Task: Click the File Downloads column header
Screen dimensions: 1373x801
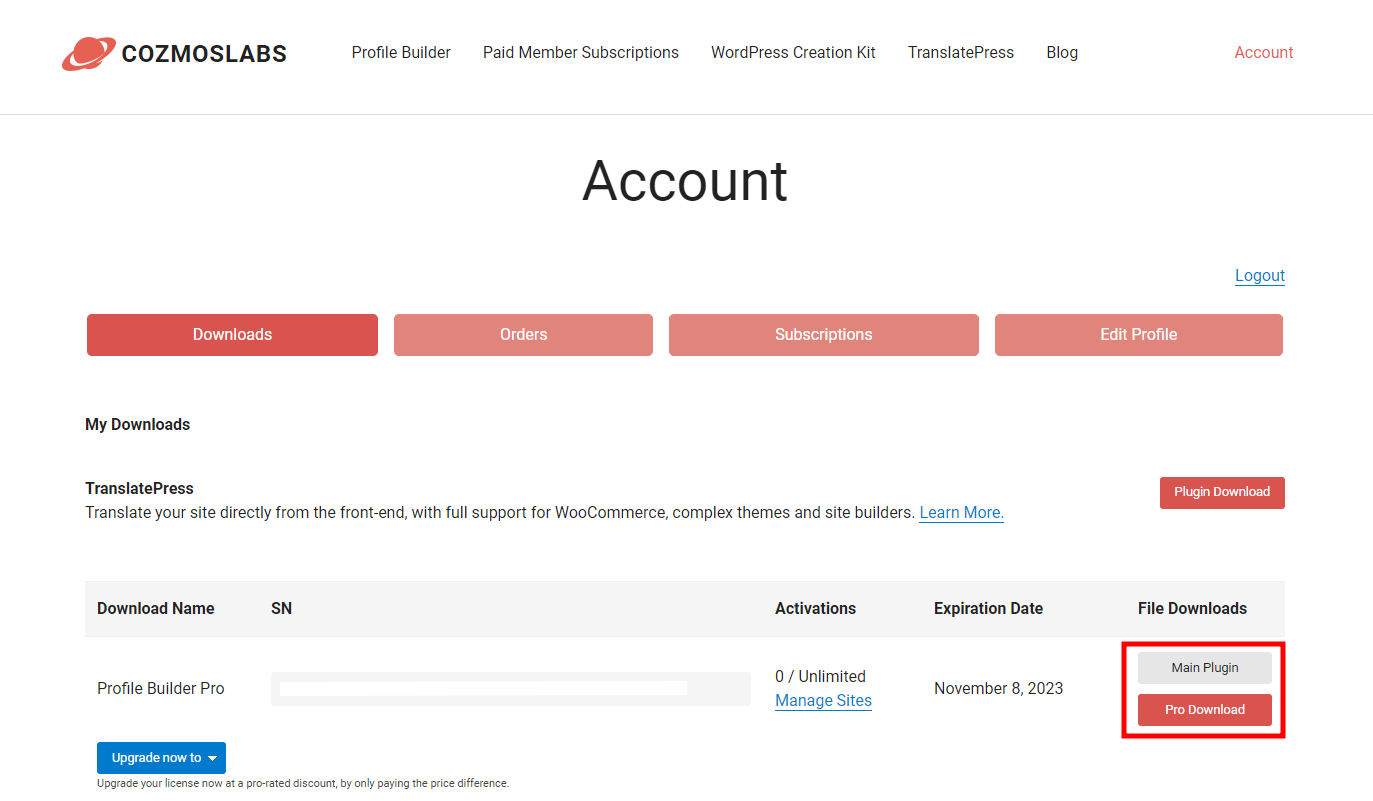Action: (x=1192, y=608)
